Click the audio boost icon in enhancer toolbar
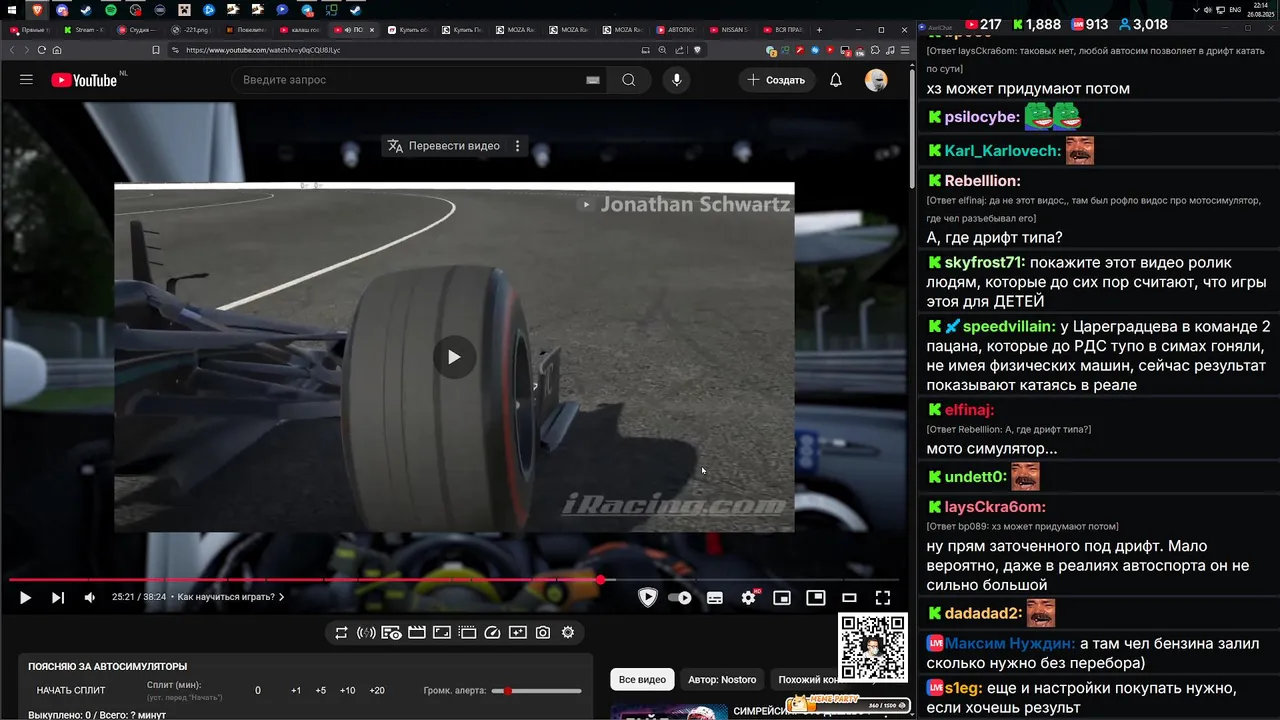Screen dimensions: 1280x720 pyautogui.click(x=366, y=633)
